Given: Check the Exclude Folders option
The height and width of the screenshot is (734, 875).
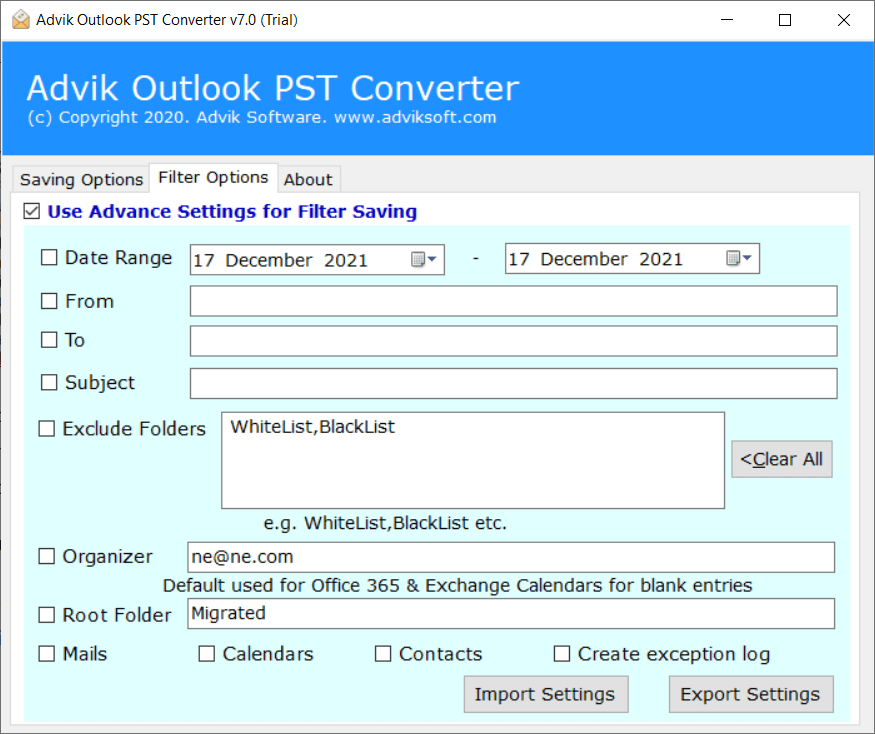Looking at the screenshot, I should pyautogui.click(x=46, y=429).
